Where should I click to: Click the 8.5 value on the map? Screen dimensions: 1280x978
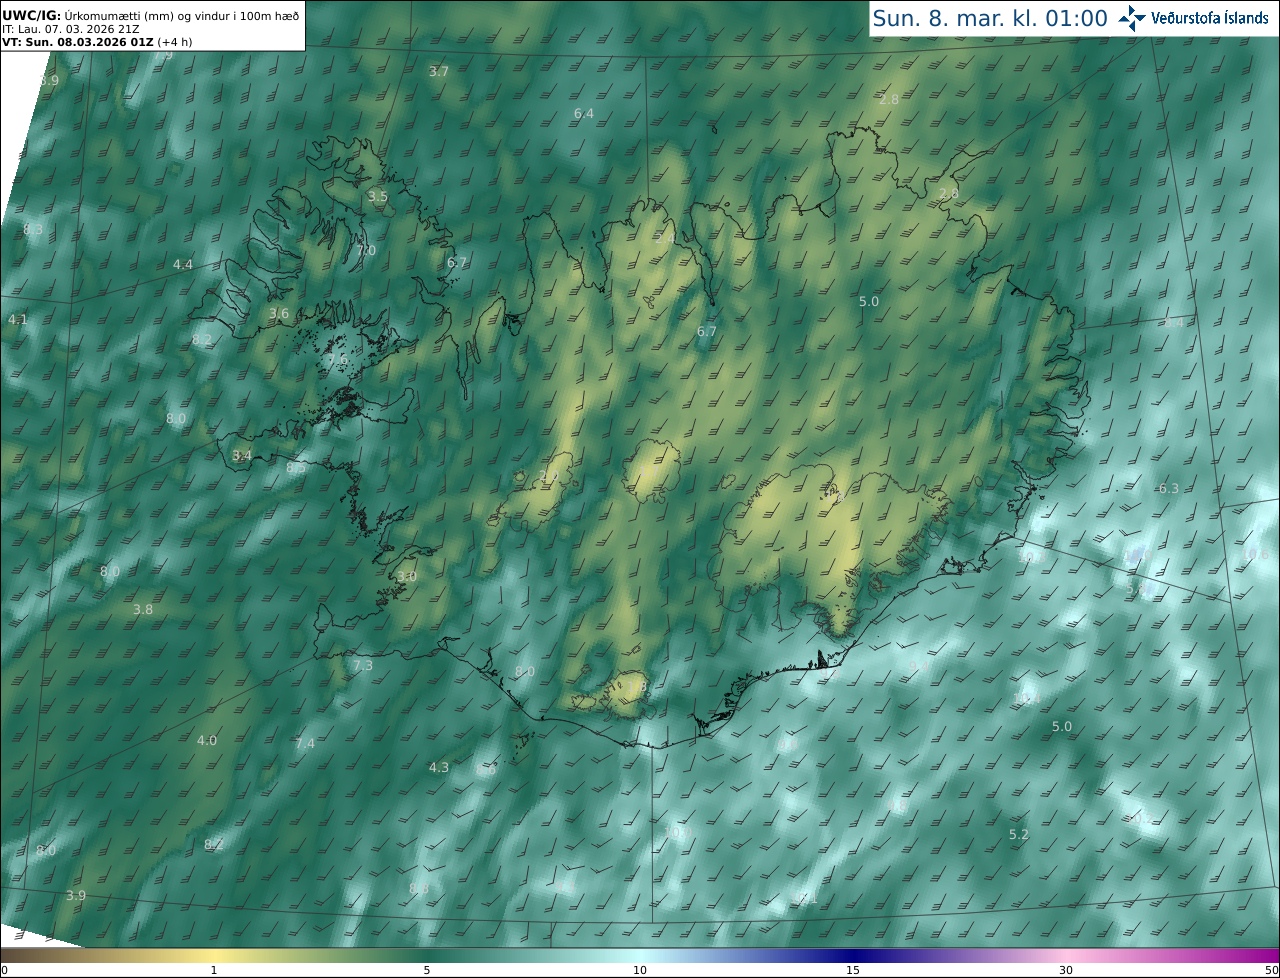(296, 467)
